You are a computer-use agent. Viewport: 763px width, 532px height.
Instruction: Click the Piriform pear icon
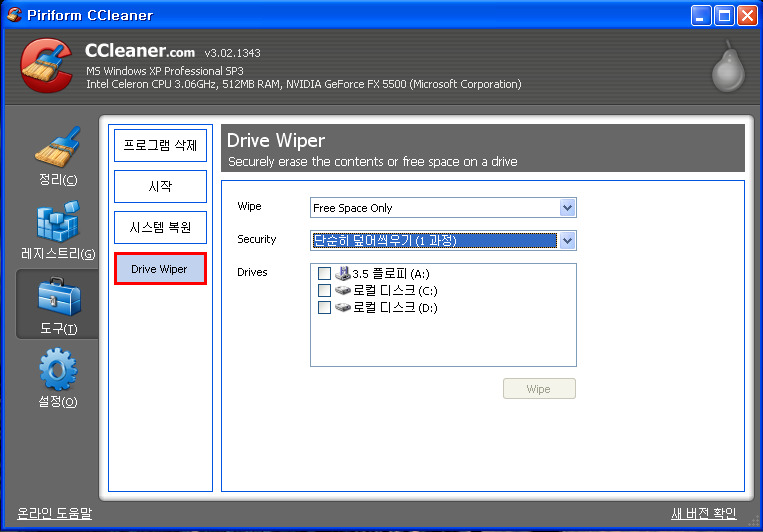[728, 67]
